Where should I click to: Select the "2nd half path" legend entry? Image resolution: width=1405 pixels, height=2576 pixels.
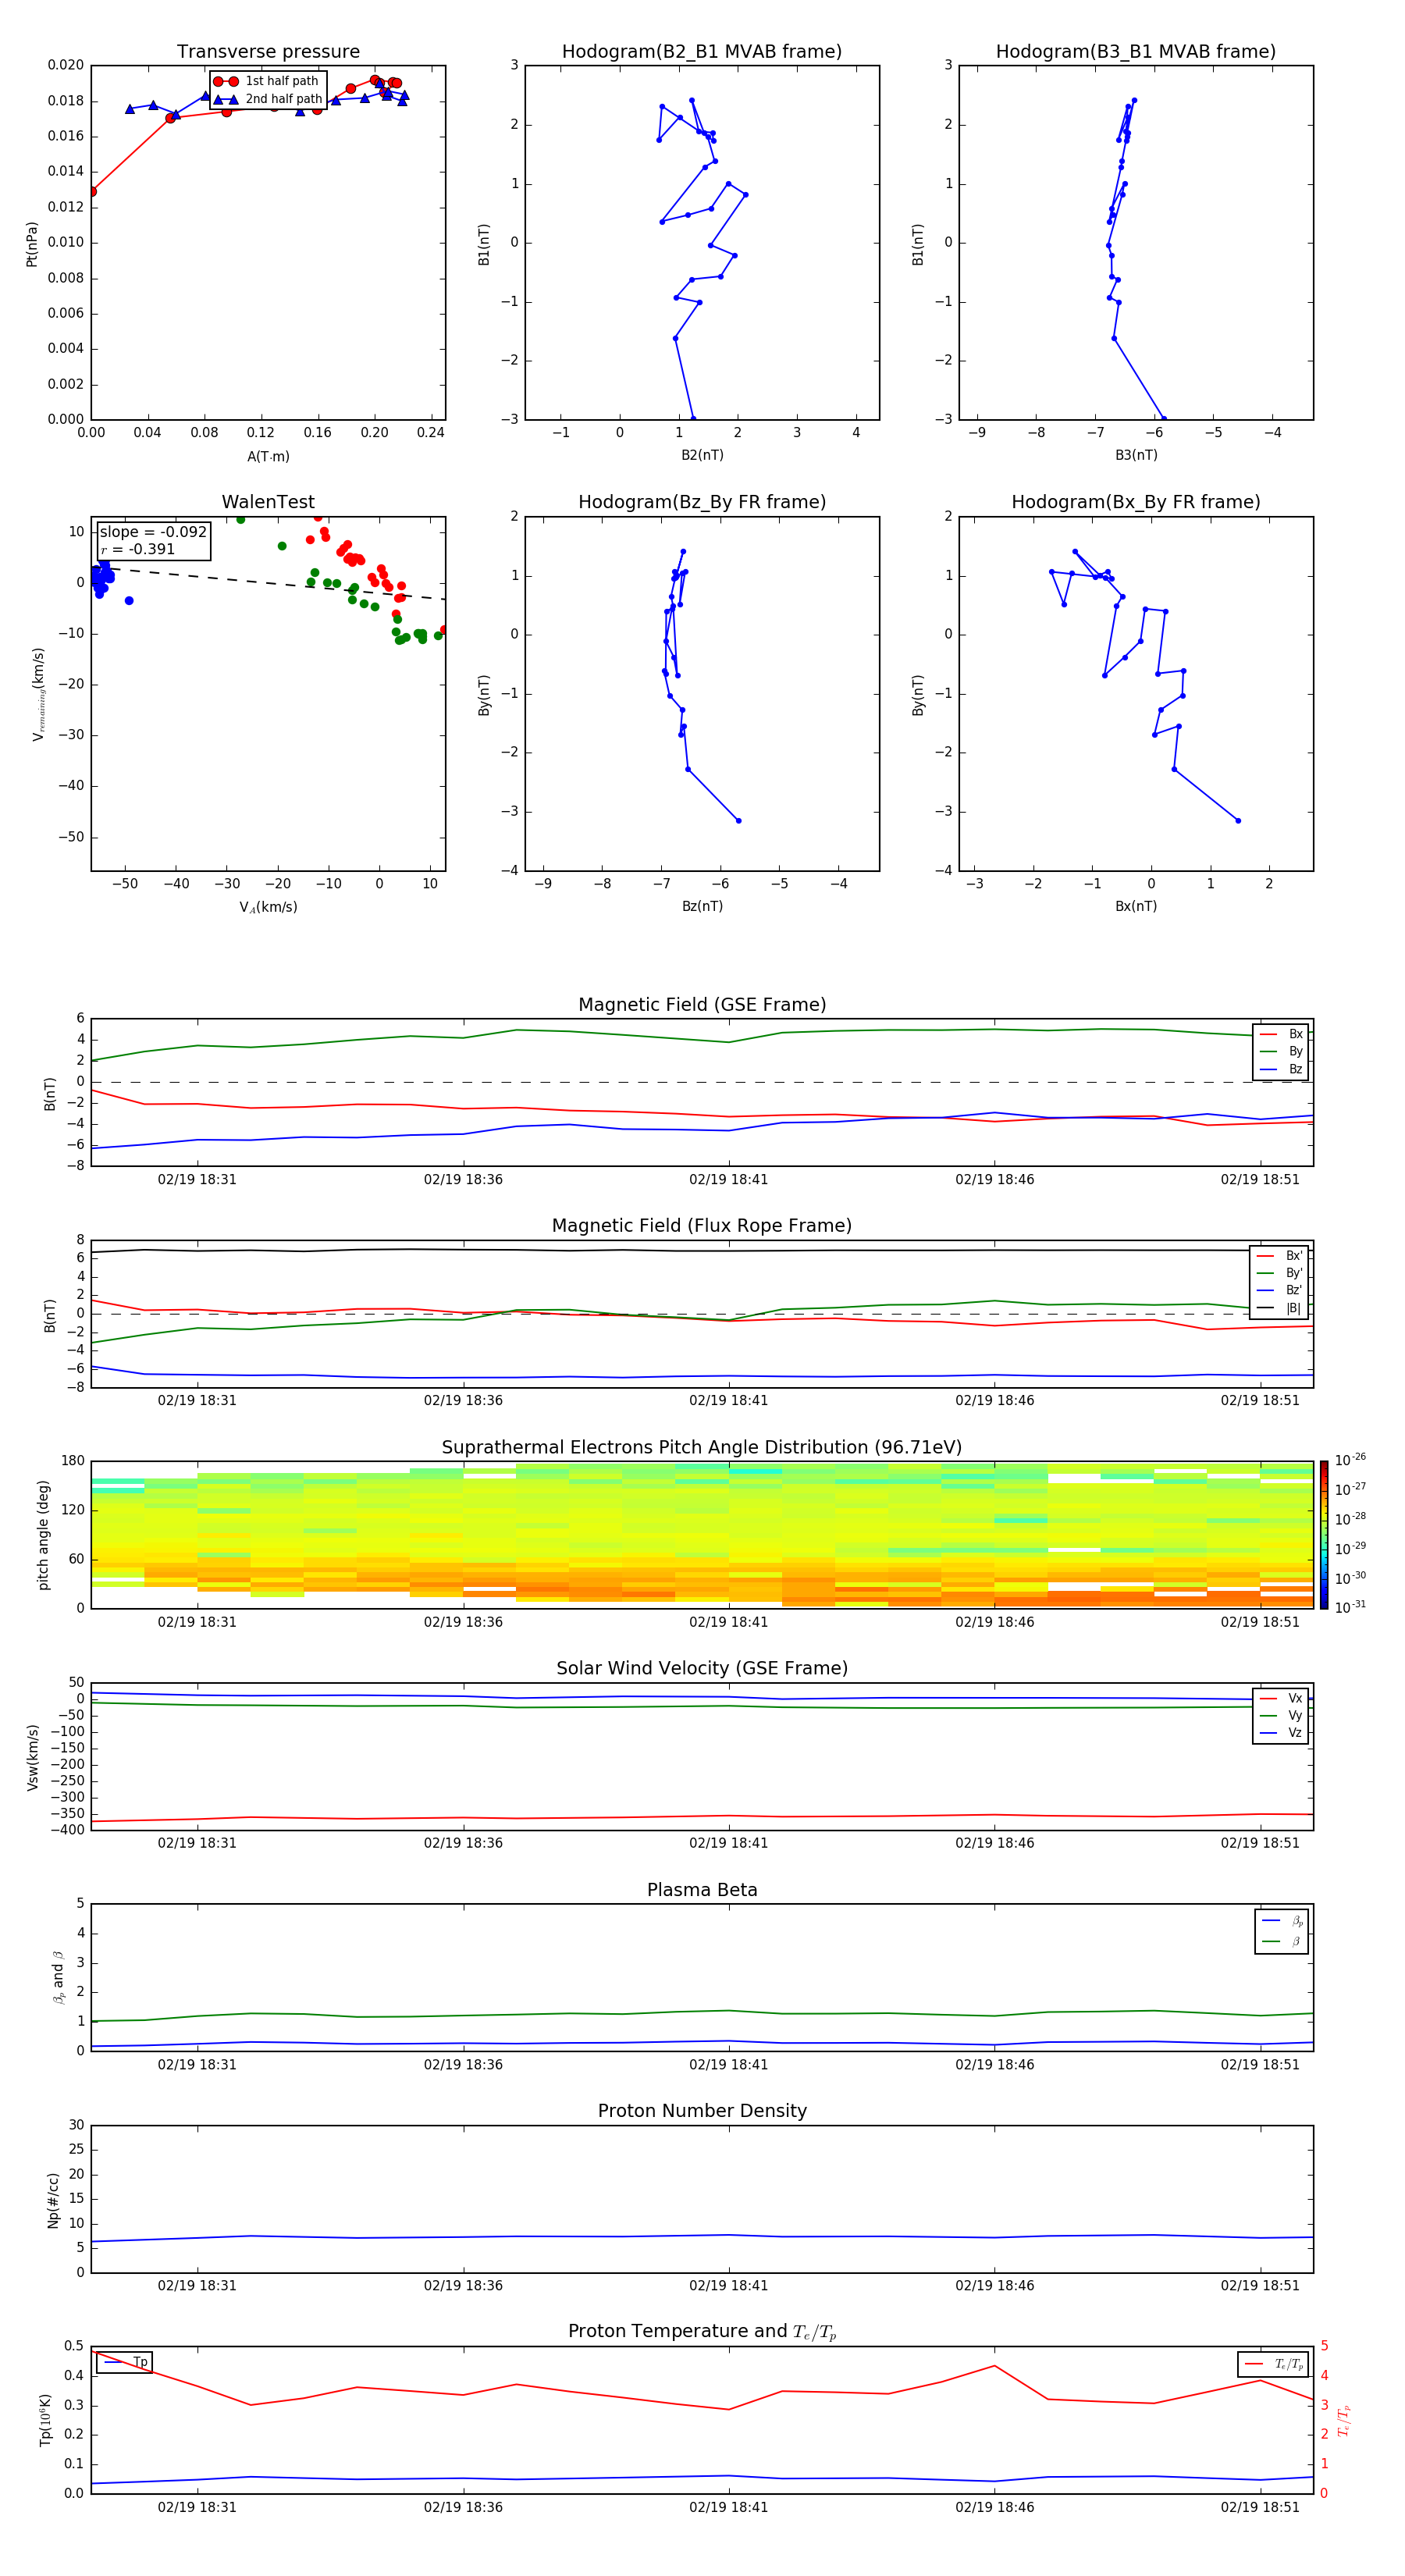pos(268,99)
